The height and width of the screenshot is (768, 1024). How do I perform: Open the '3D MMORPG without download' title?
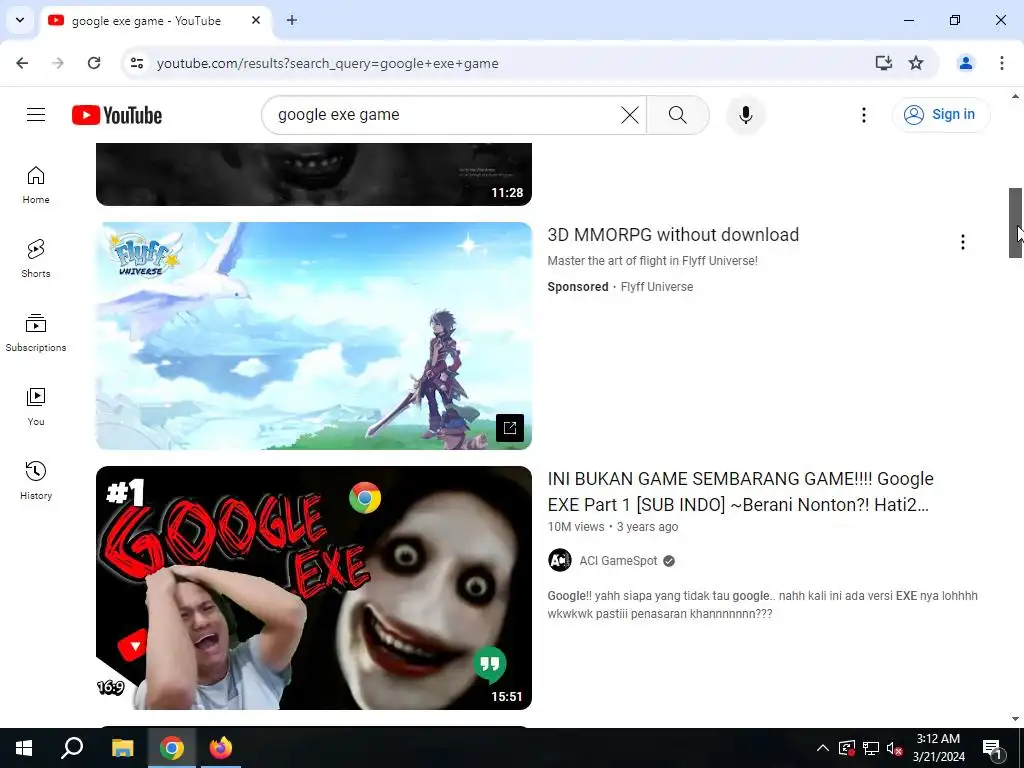pos(673,234)
